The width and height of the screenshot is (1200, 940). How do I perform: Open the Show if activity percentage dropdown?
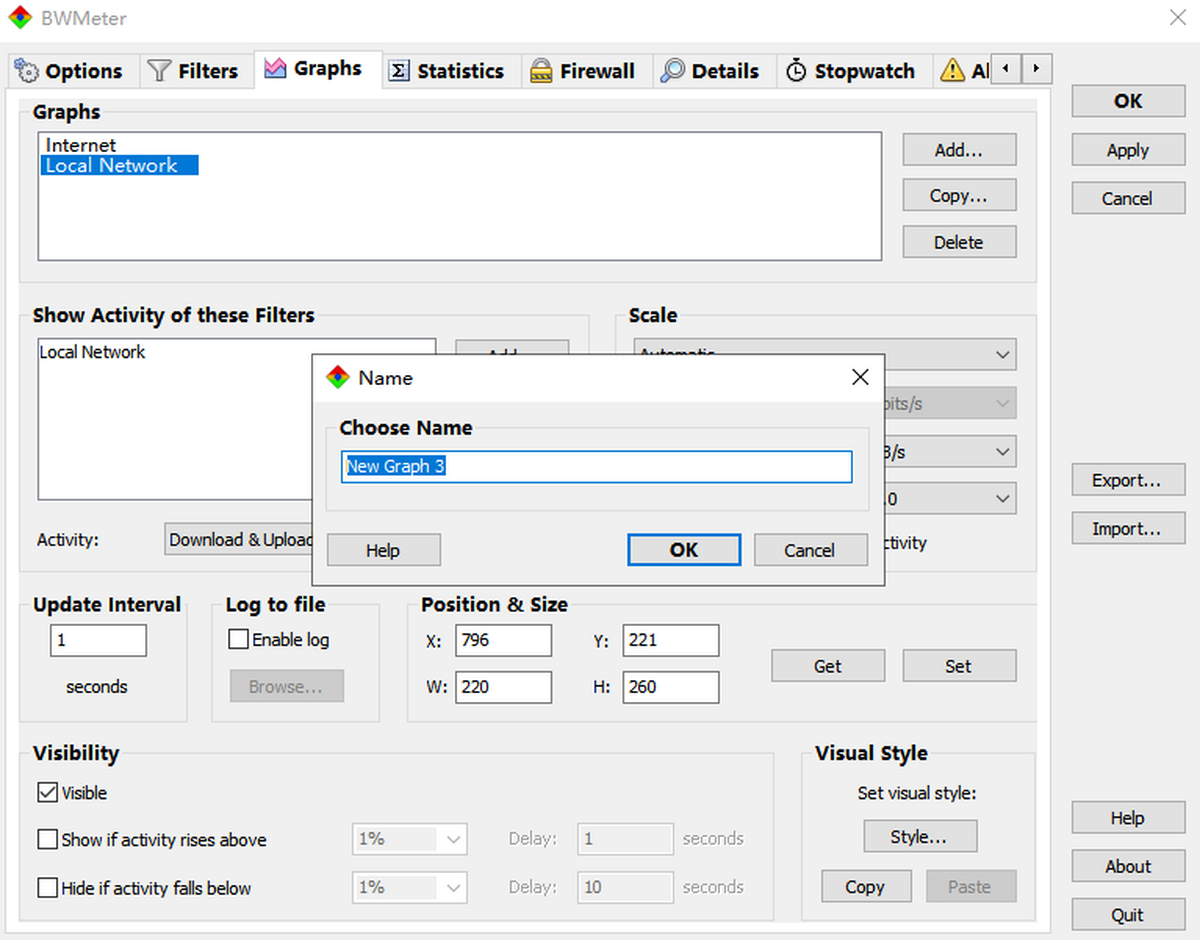coord(410,839)
